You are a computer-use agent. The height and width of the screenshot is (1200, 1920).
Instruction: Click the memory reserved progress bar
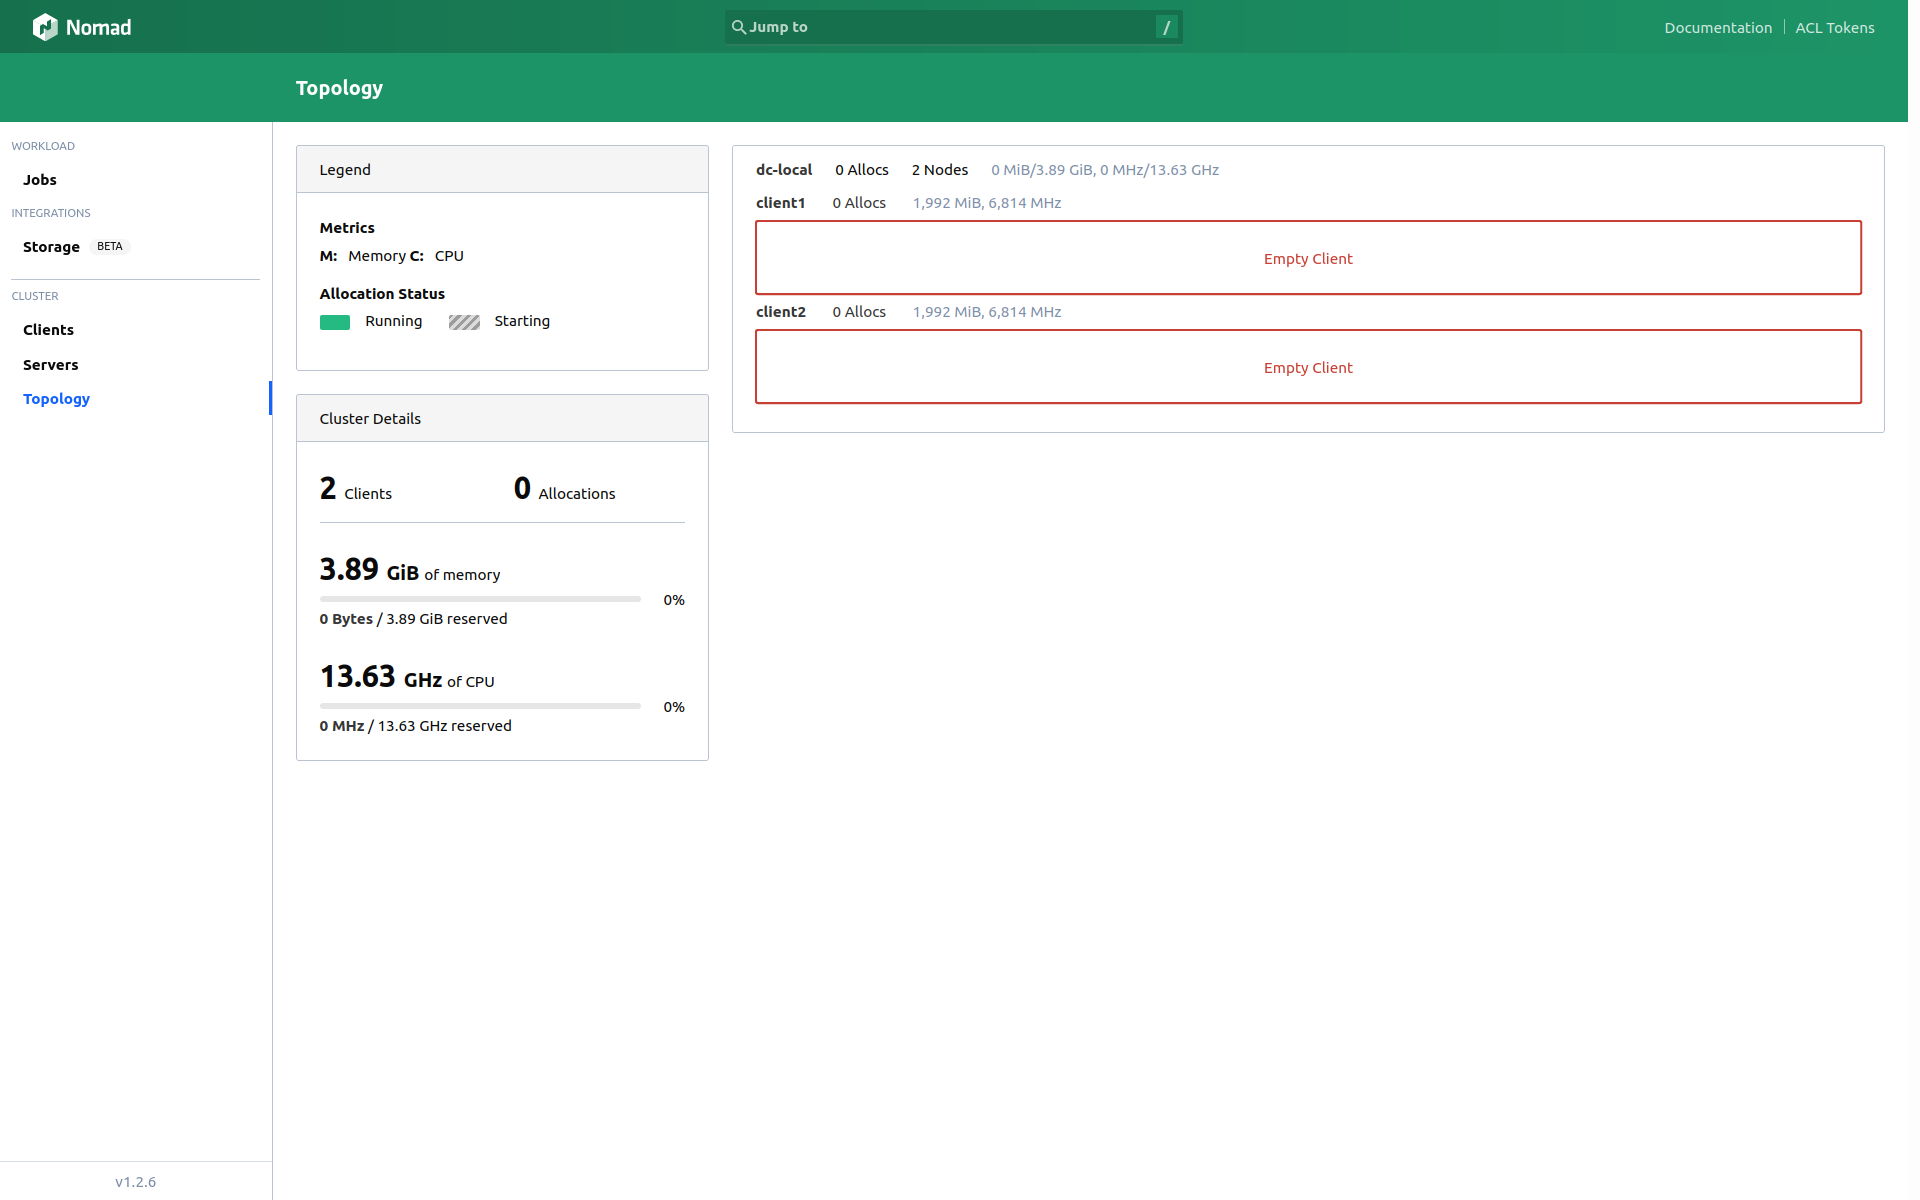480,599
